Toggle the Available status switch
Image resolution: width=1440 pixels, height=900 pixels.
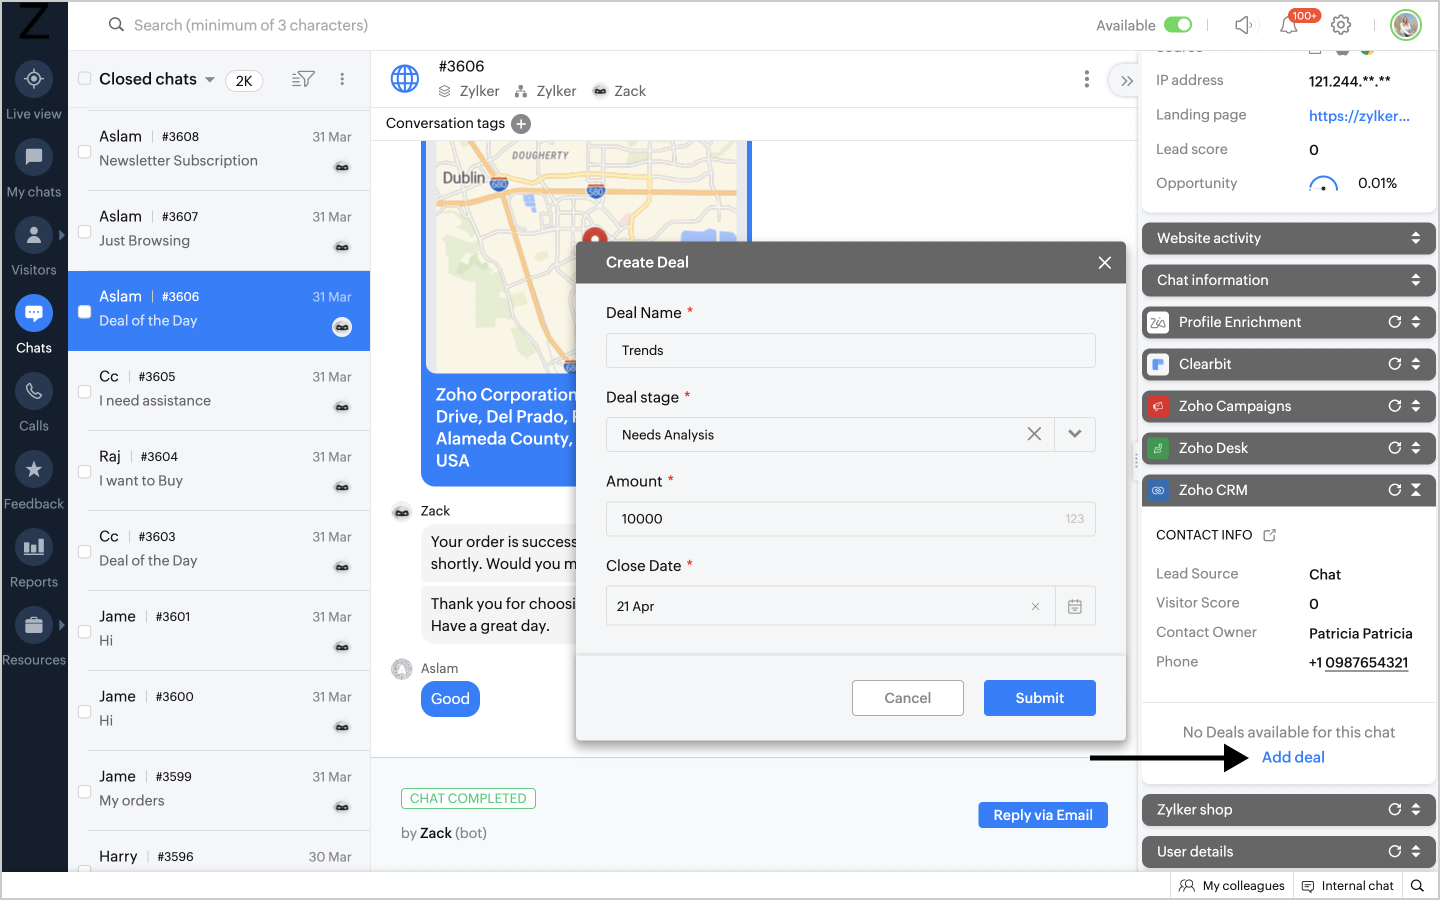coord(1178,25)
